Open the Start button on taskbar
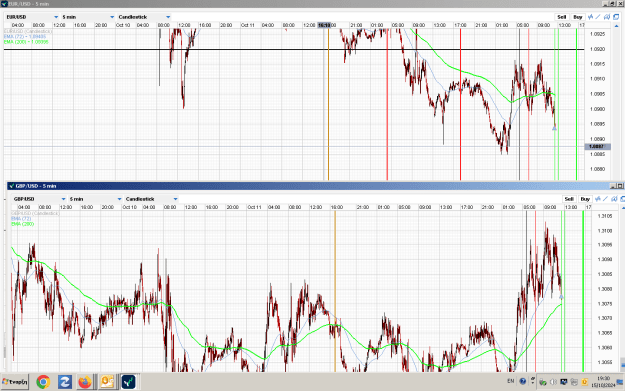The image size is (625, 391). pyautogui.click(x=15, y=382)
